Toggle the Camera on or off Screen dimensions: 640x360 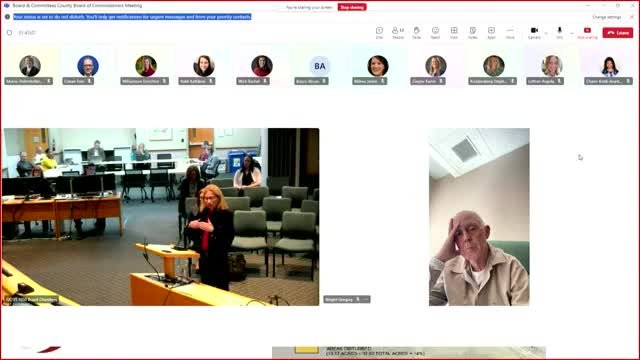click(x=534, y=33)
